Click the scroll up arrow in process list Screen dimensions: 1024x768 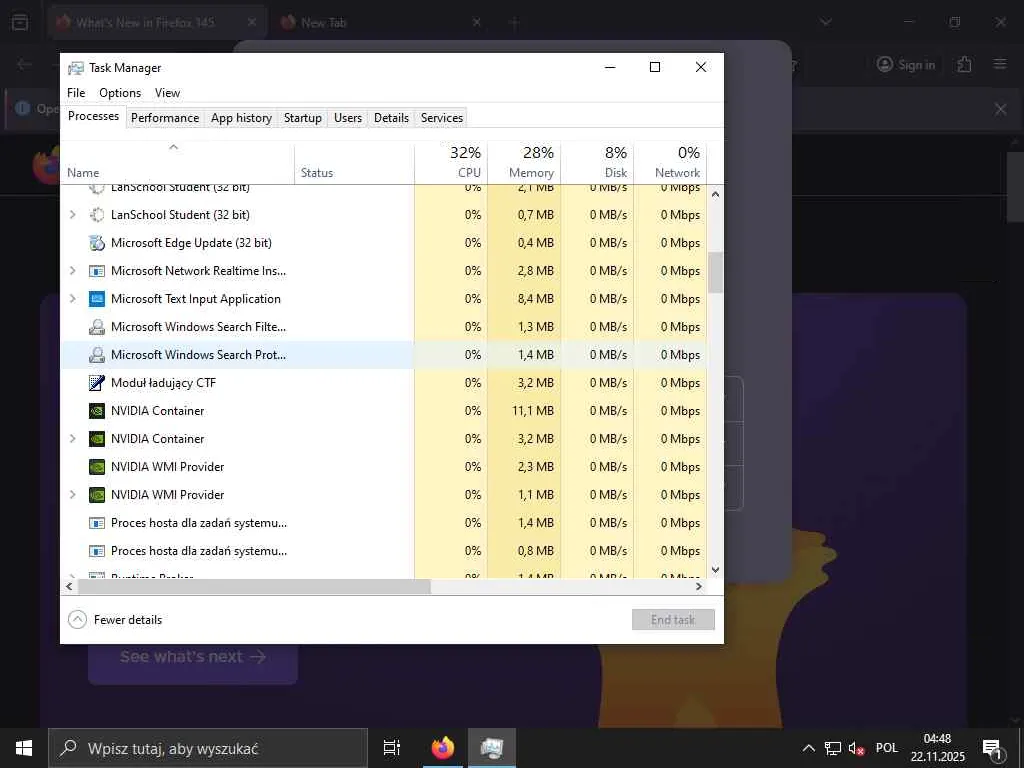[x=716, y=194]
